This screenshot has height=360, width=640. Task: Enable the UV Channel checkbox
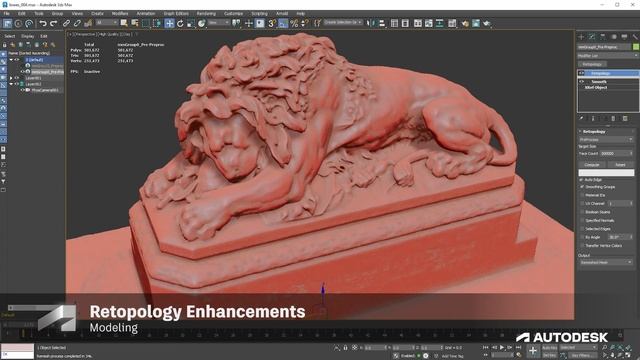(582, 203)
